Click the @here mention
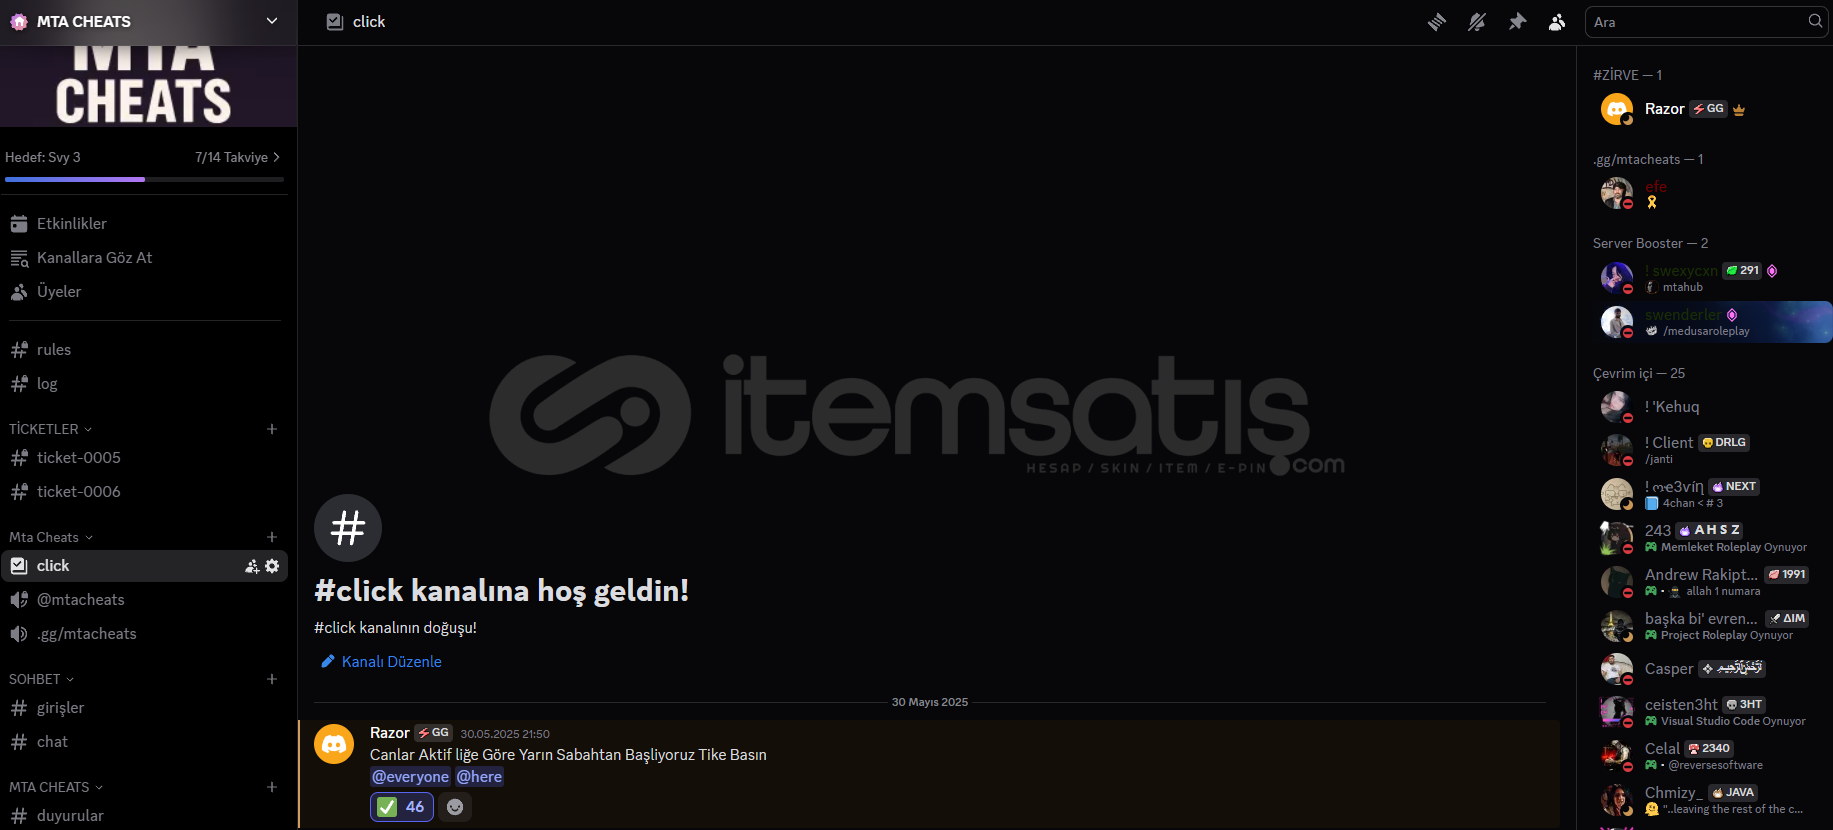Viewport: 1833px width, 830px height. click(480, 777)
